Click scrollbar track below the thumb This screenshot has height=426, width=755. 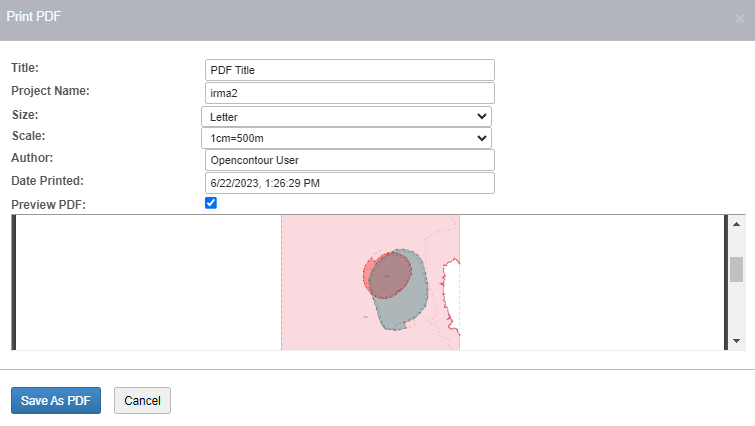[x=736, y=312]
